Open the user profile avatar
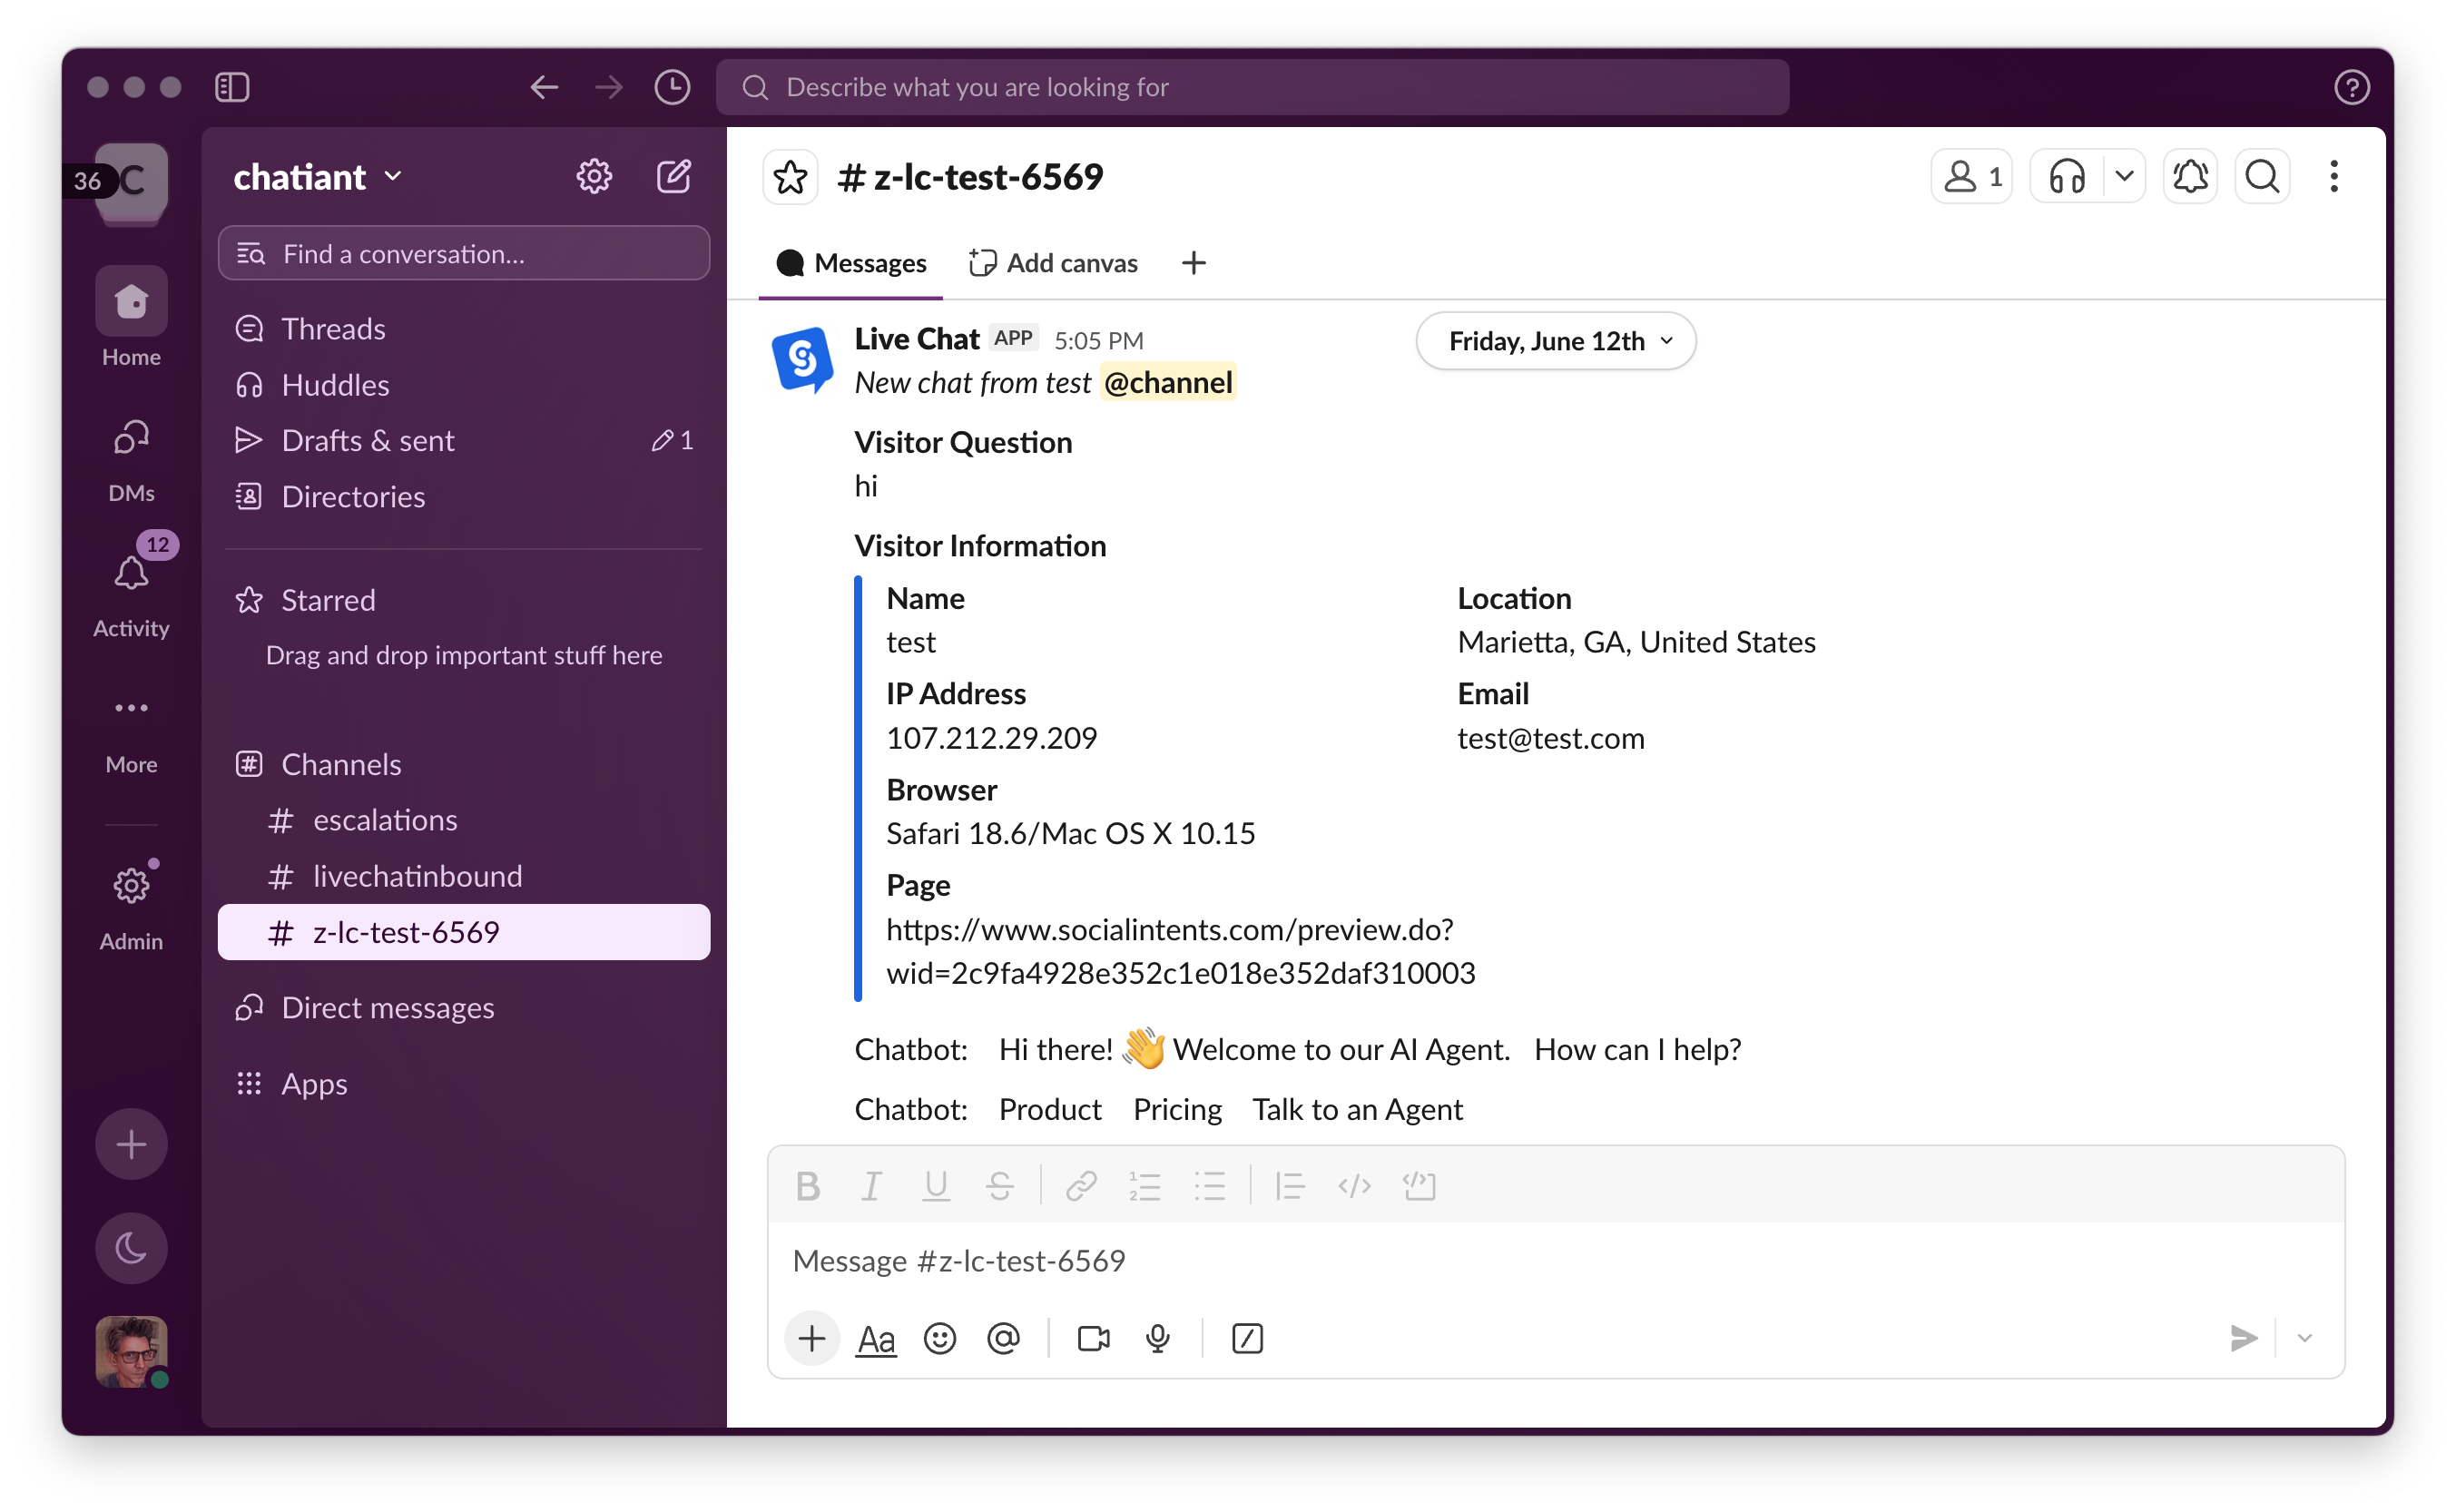Viewport: 2456px width, 1512px height. click(x=131, y=1352)
